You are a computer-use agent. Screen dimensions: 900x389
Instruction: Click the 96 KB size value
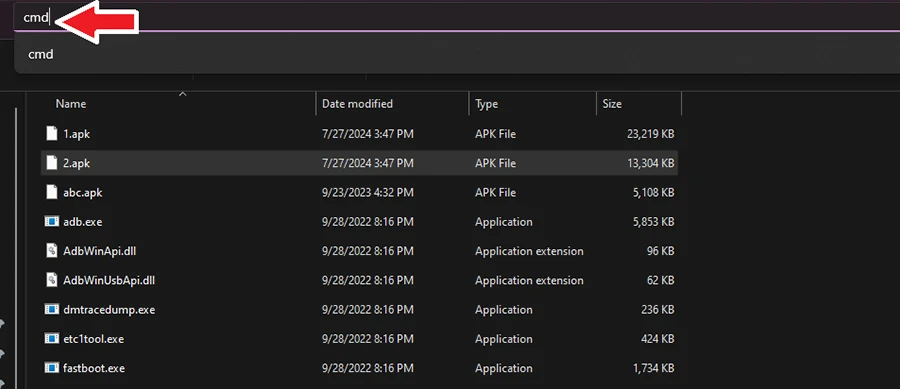coord(660,251)
